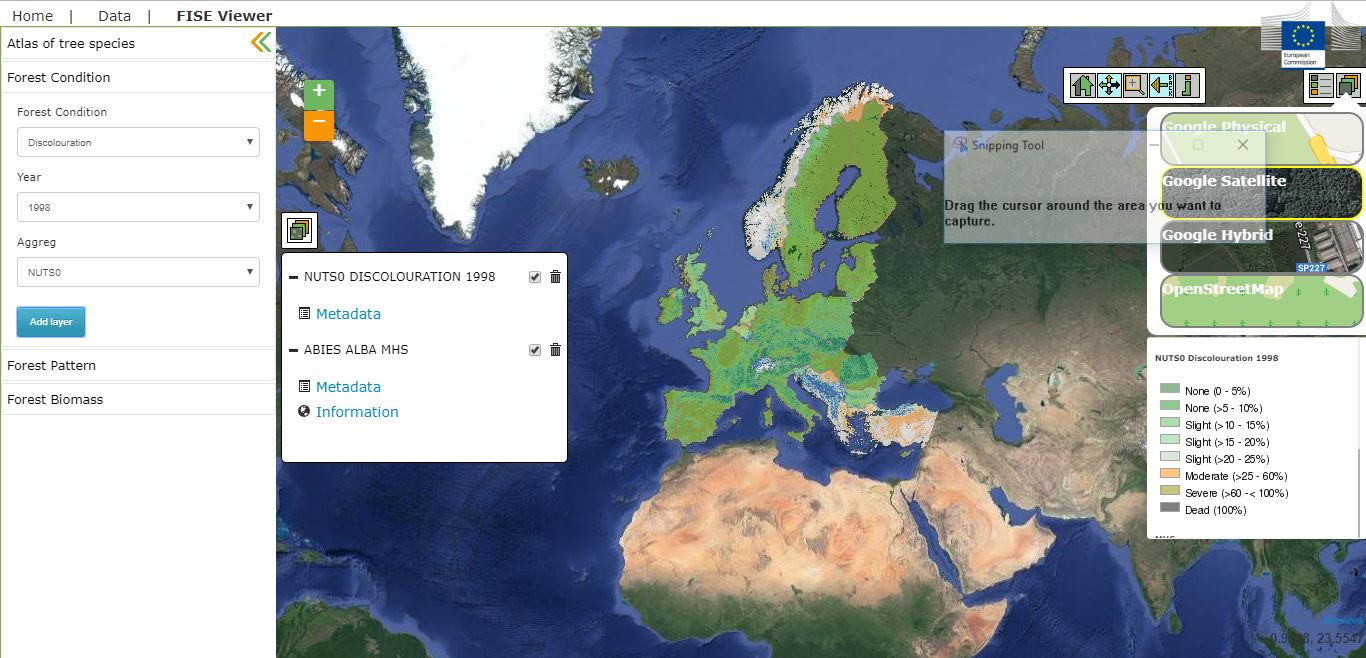Toggle visibility of ABIES ALBA MHS layer

[x=535, y=350]
